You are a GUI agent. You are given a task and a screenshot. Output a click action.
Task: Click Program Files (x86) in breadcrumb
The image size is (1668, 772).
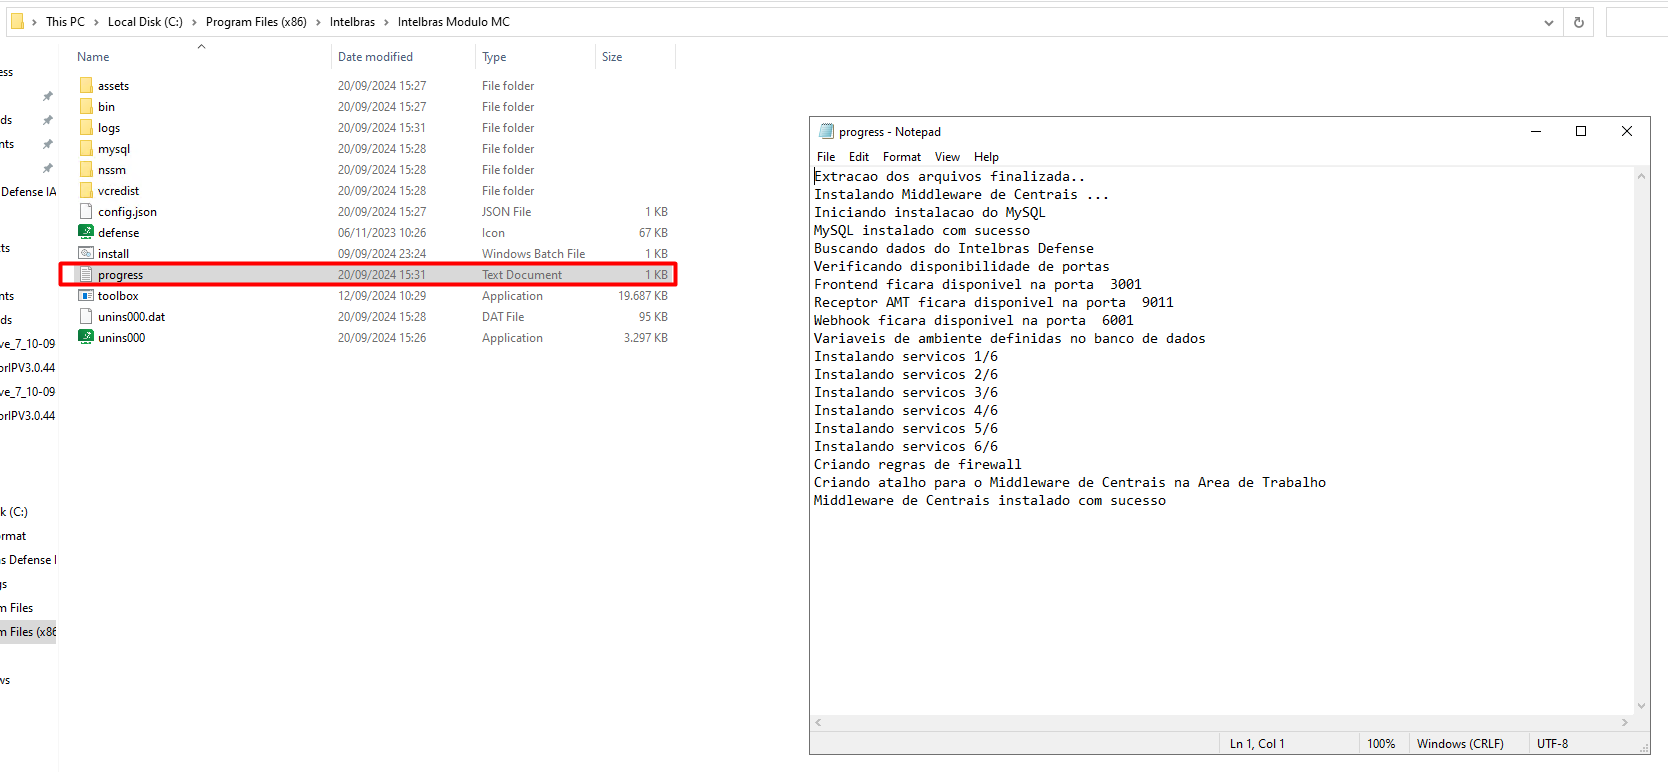pos(256,22)
